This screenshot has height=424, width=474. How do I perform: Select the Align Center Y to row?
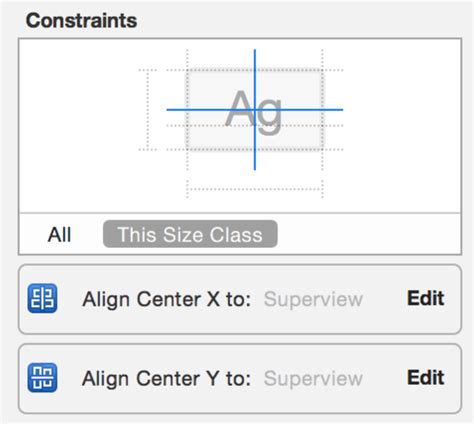click(240, 379)
